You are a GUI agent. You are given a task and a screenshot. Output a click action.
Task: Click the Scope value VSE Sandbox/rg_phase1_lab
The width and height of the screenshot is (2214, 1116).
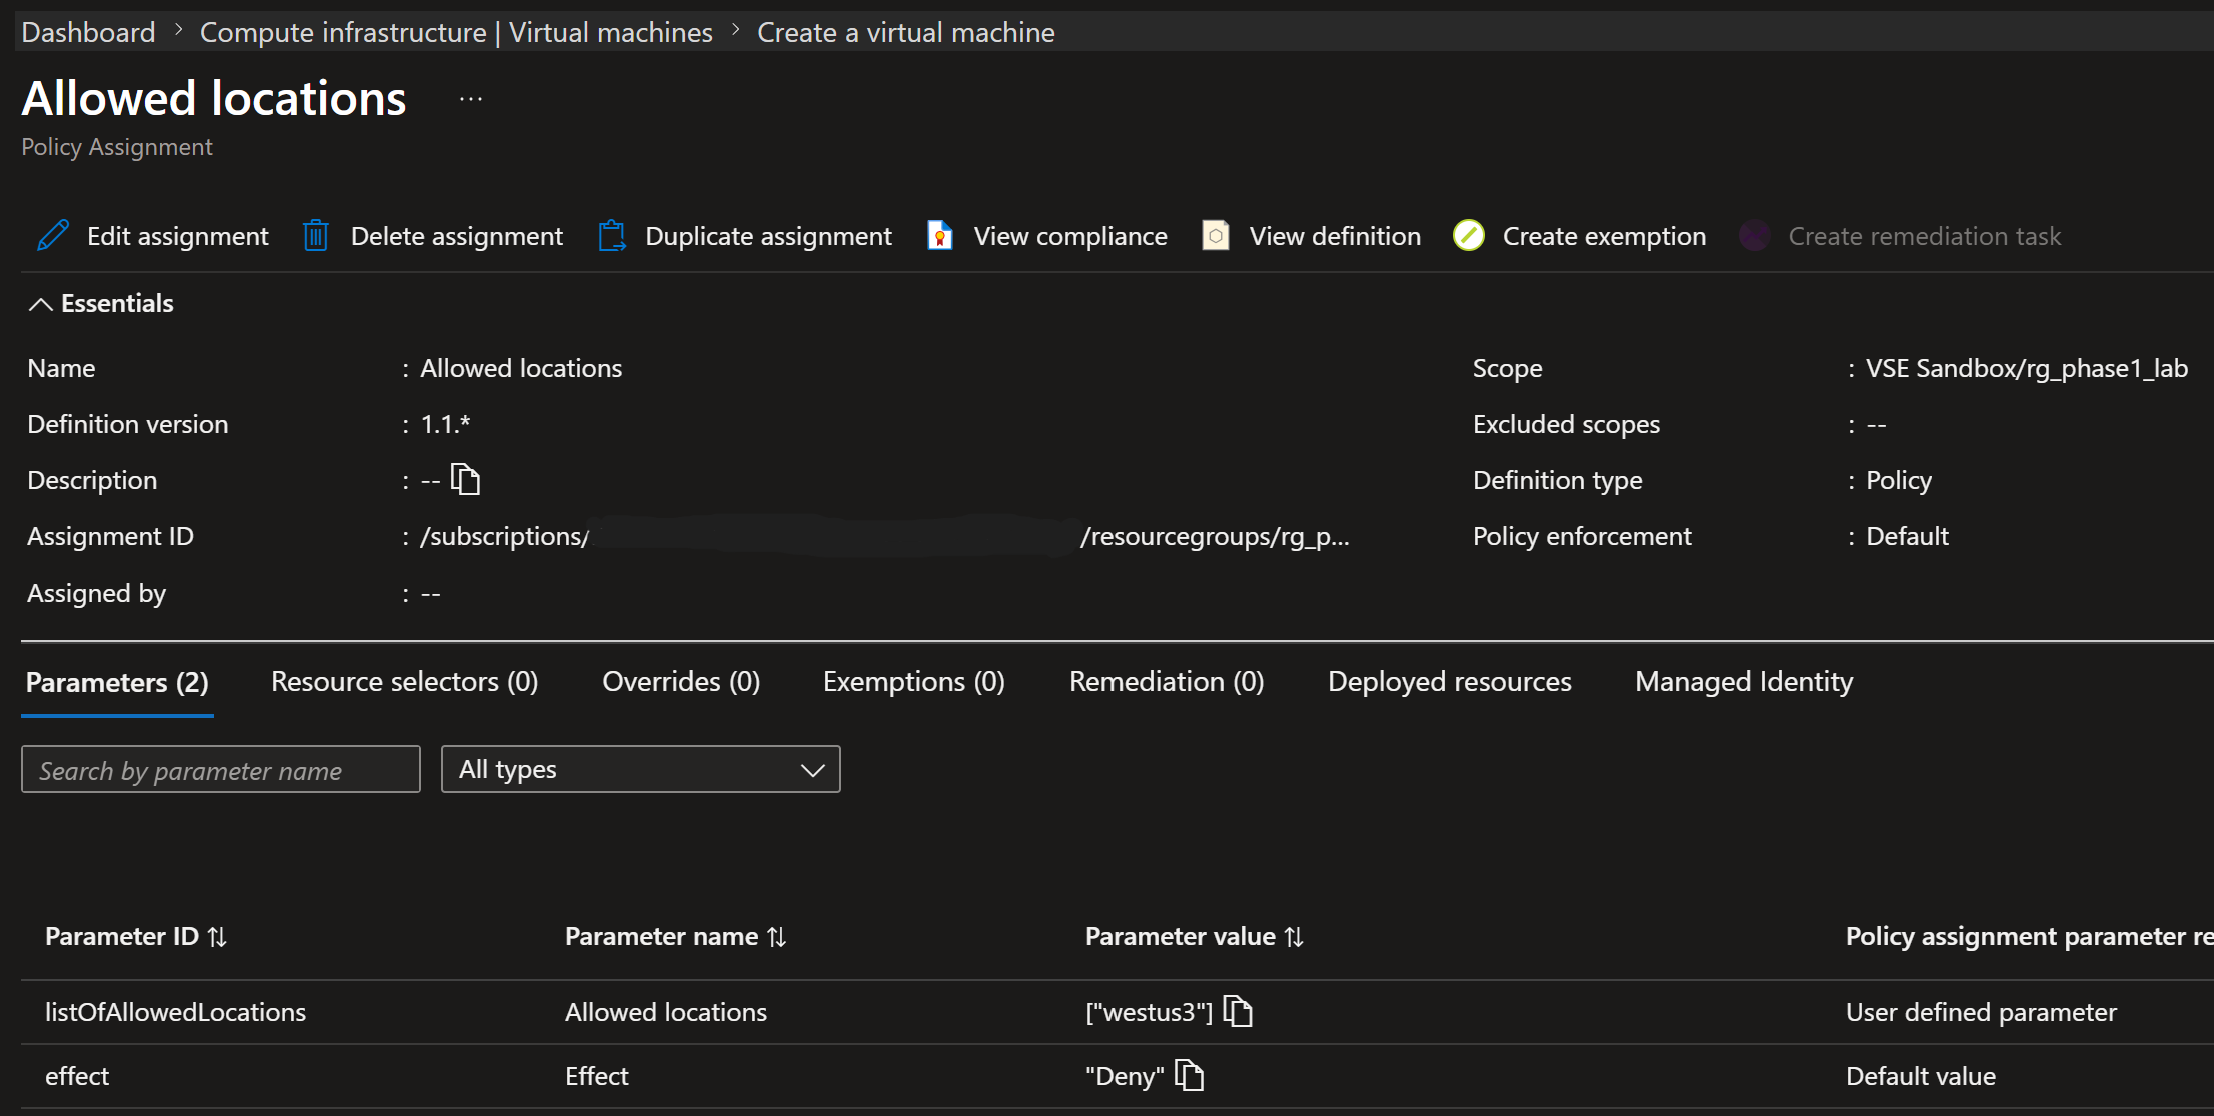2027,368
